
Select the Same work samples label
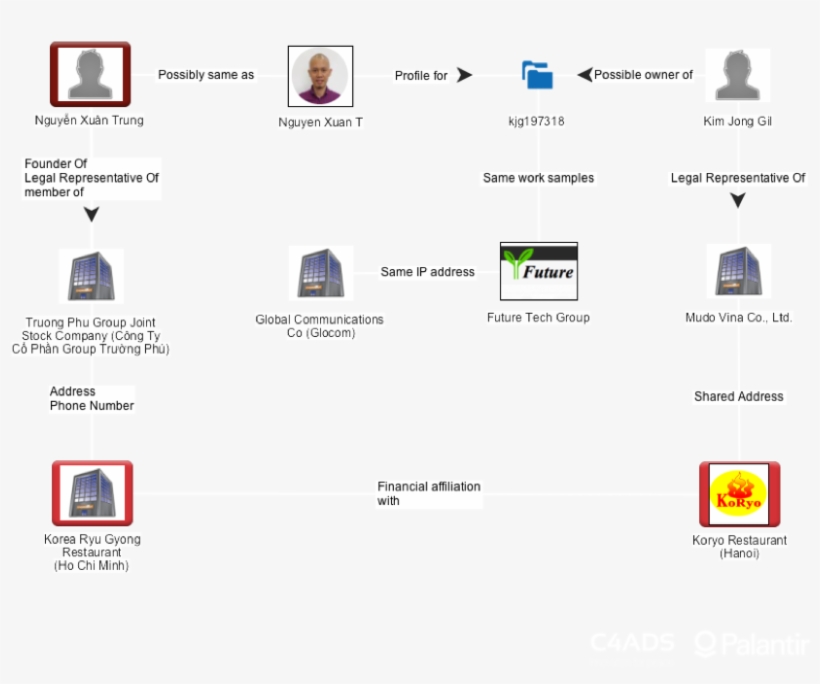click(538, 178)
